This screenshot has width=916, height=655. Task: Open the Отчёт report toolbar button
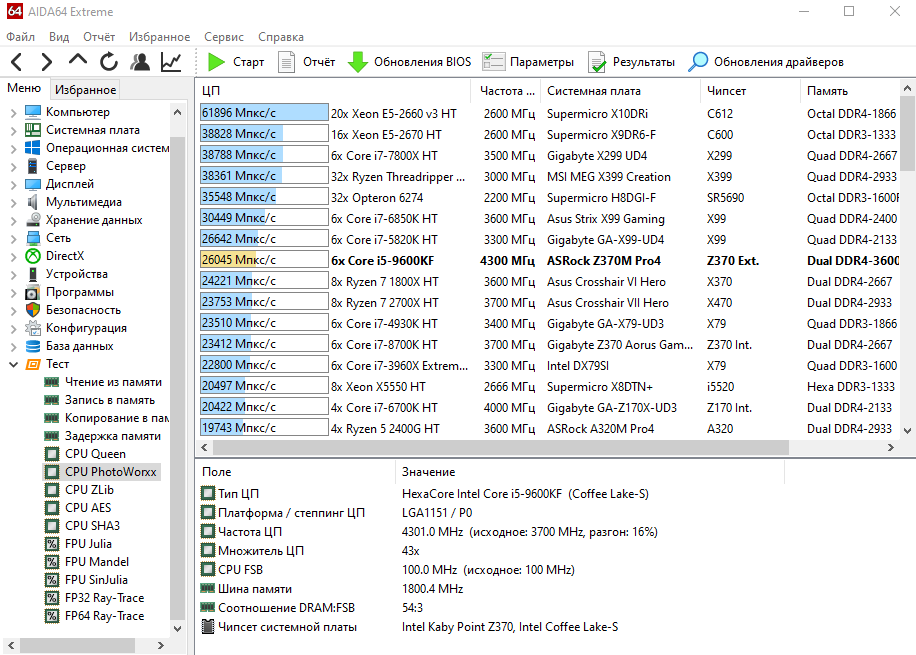(x=307, y=62)
